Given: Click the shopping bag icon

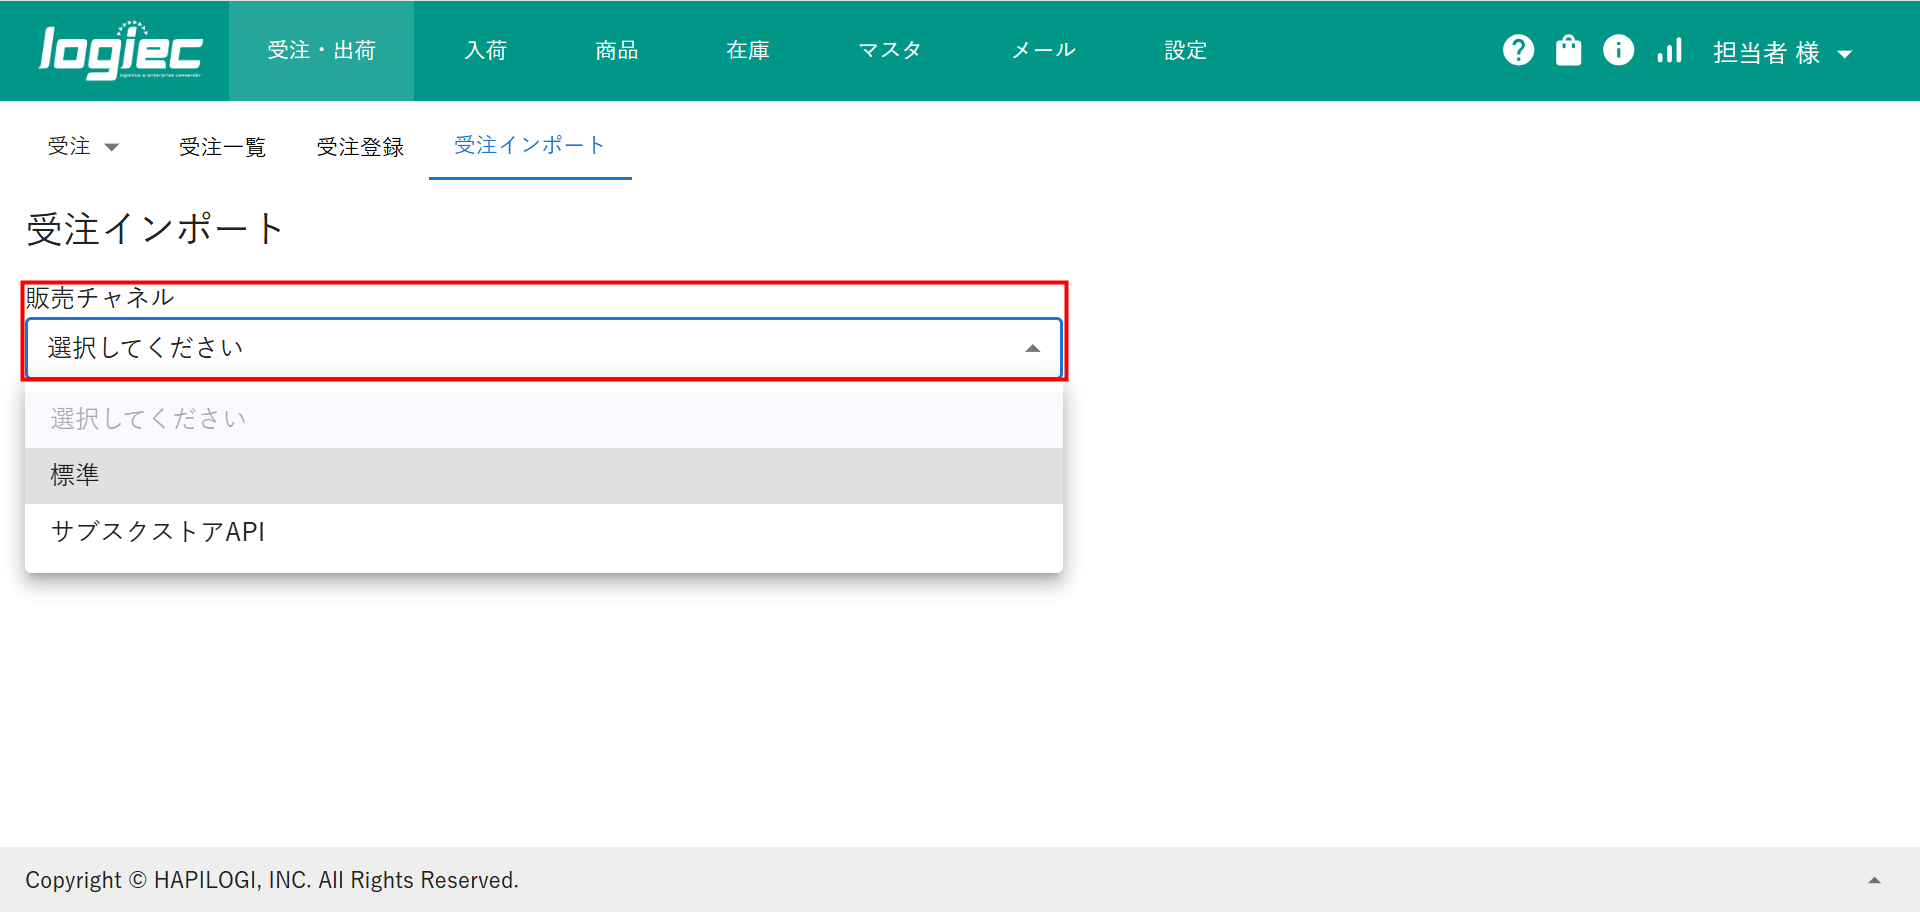Looking at the screenshot, I should [1568, 50].
